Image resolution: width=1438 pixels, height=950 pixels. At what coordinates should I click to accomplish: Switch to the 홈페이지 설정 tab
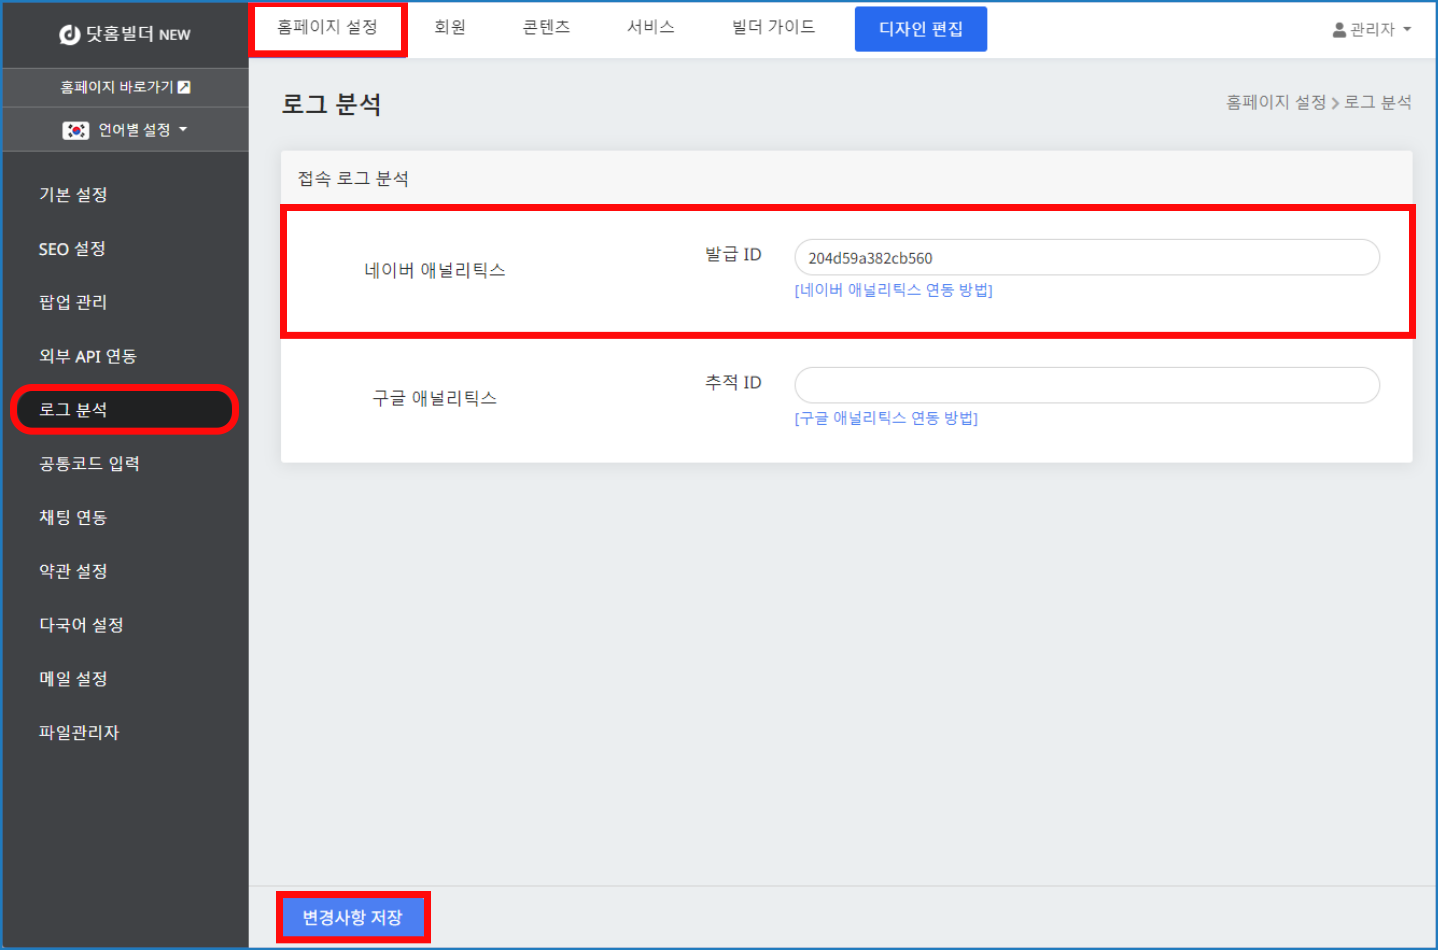[x=327, y=28]
